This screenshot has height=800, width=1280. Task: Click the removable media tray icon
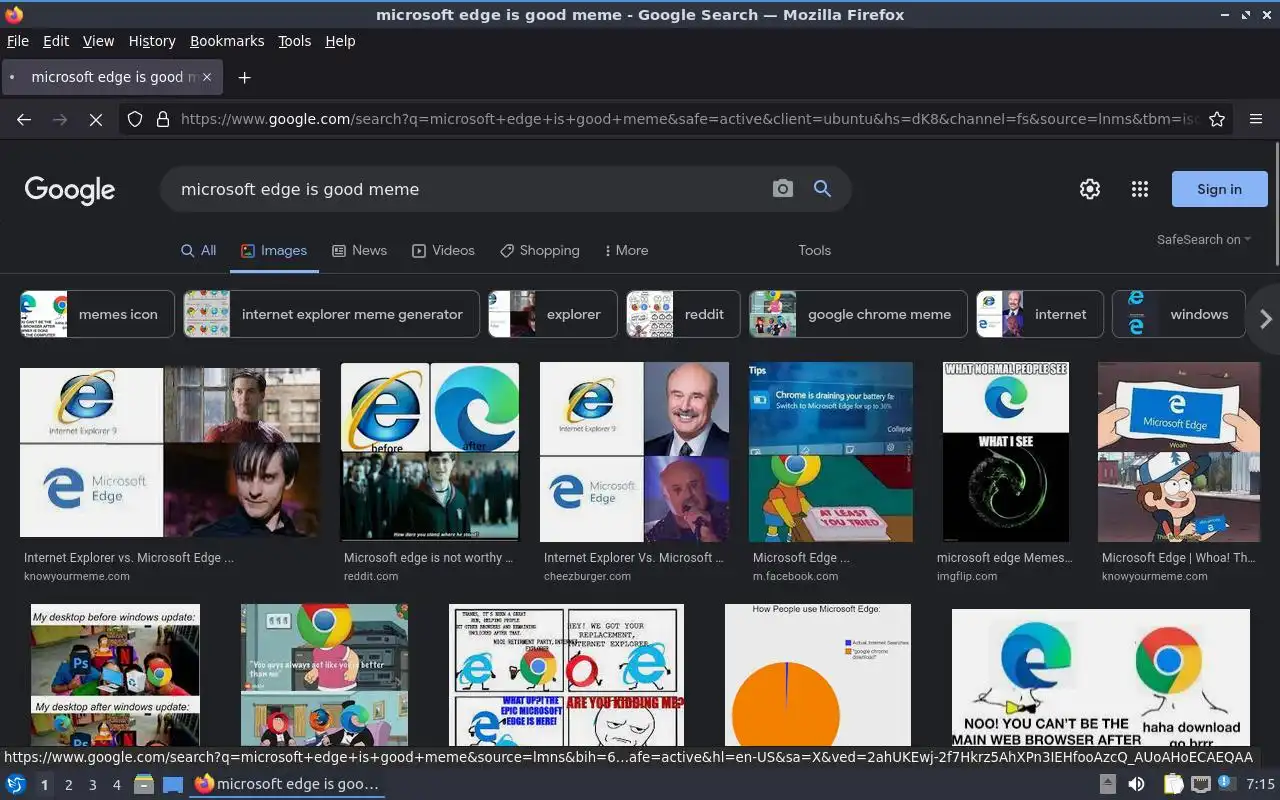(1108, 785)
